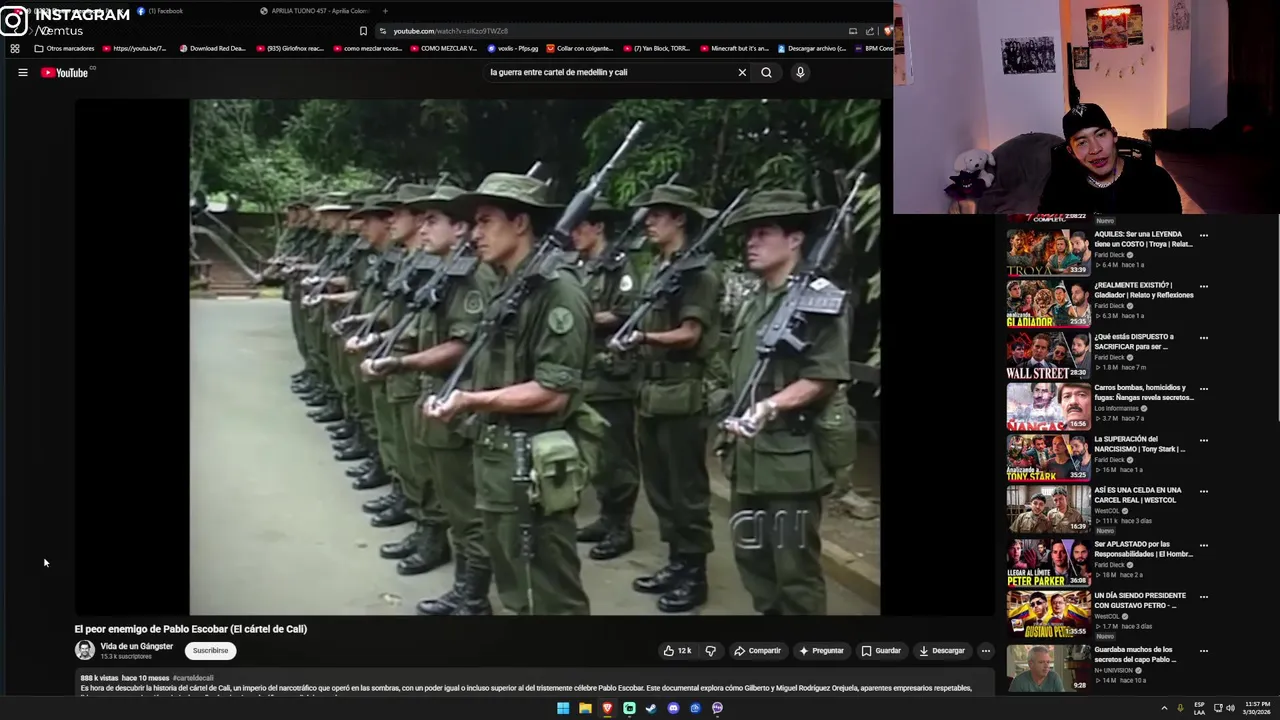This screenshot has height=720, width=1280.
Task: Open the voxiis - Pfps.gg bookmark
Action: coord(513,48)
